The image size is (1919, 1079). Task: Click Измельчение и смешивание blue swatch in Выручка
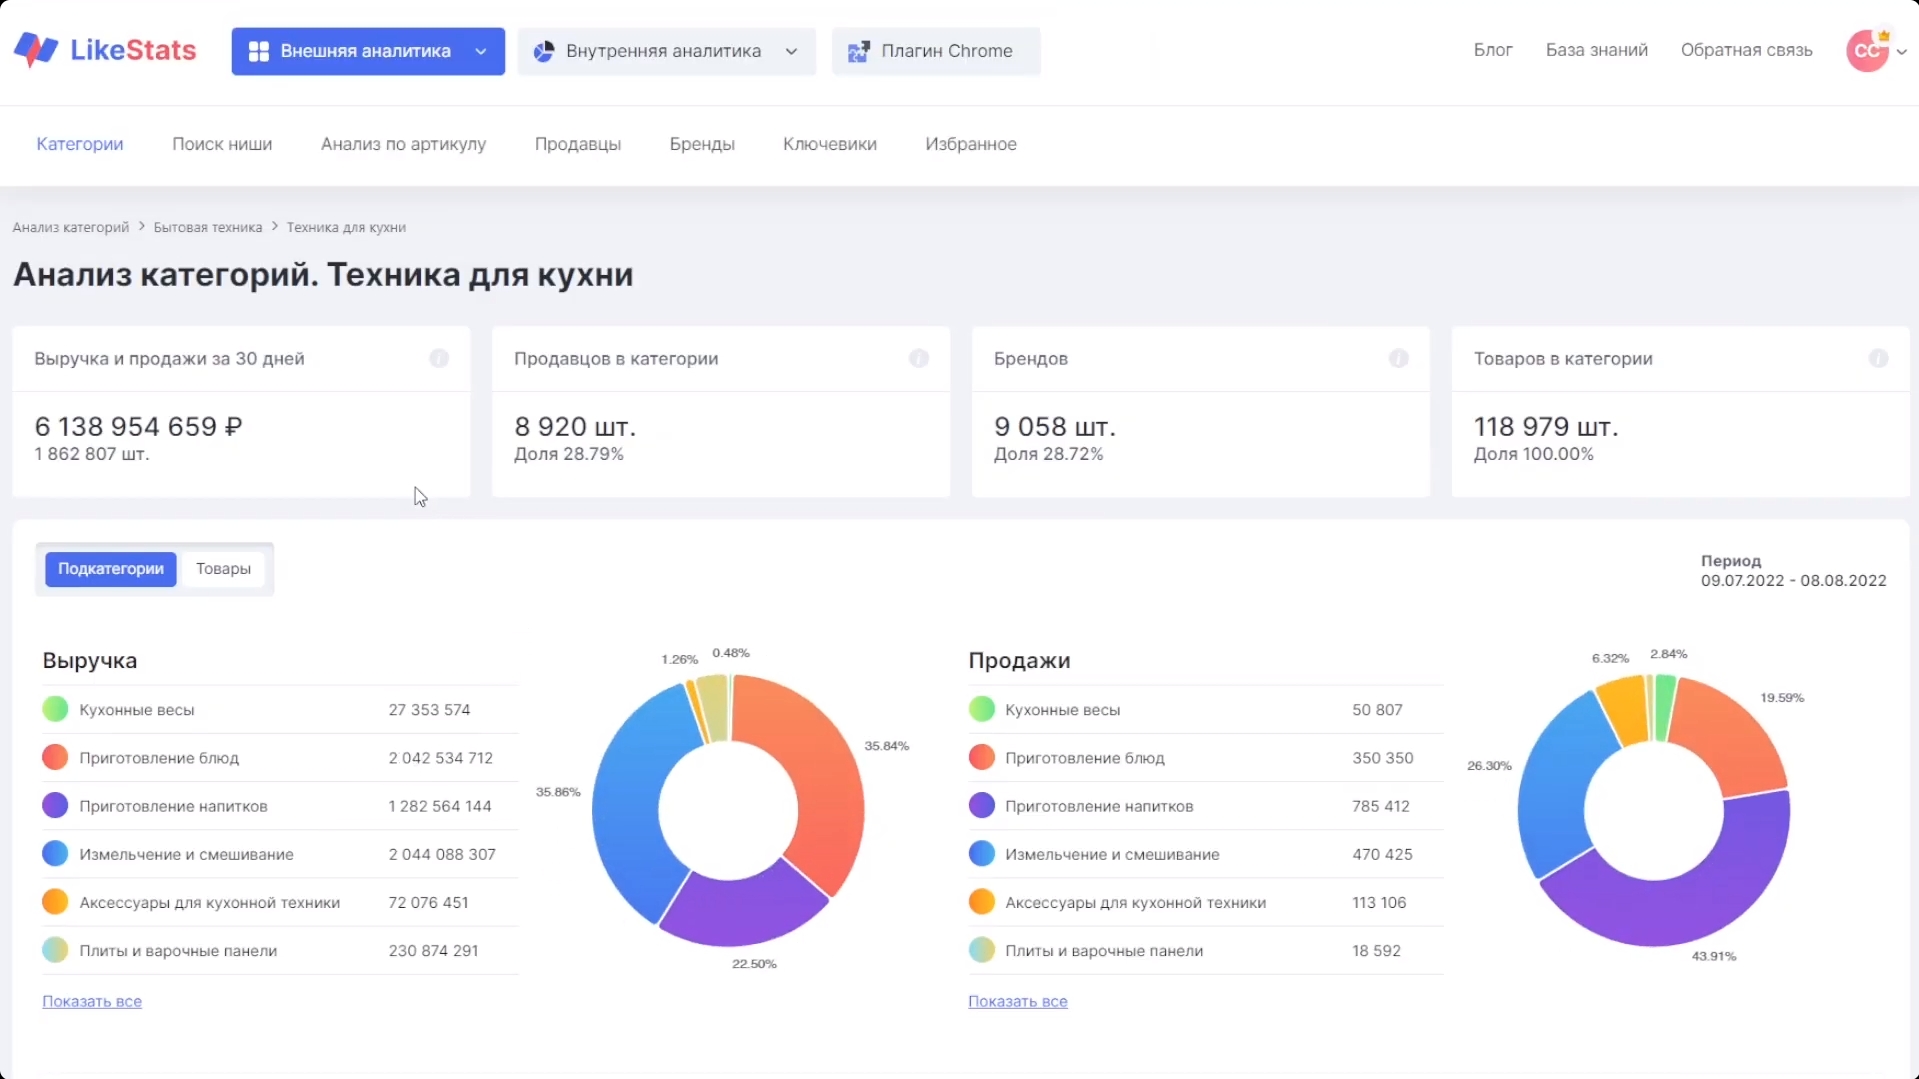click(x=55, y=853)
